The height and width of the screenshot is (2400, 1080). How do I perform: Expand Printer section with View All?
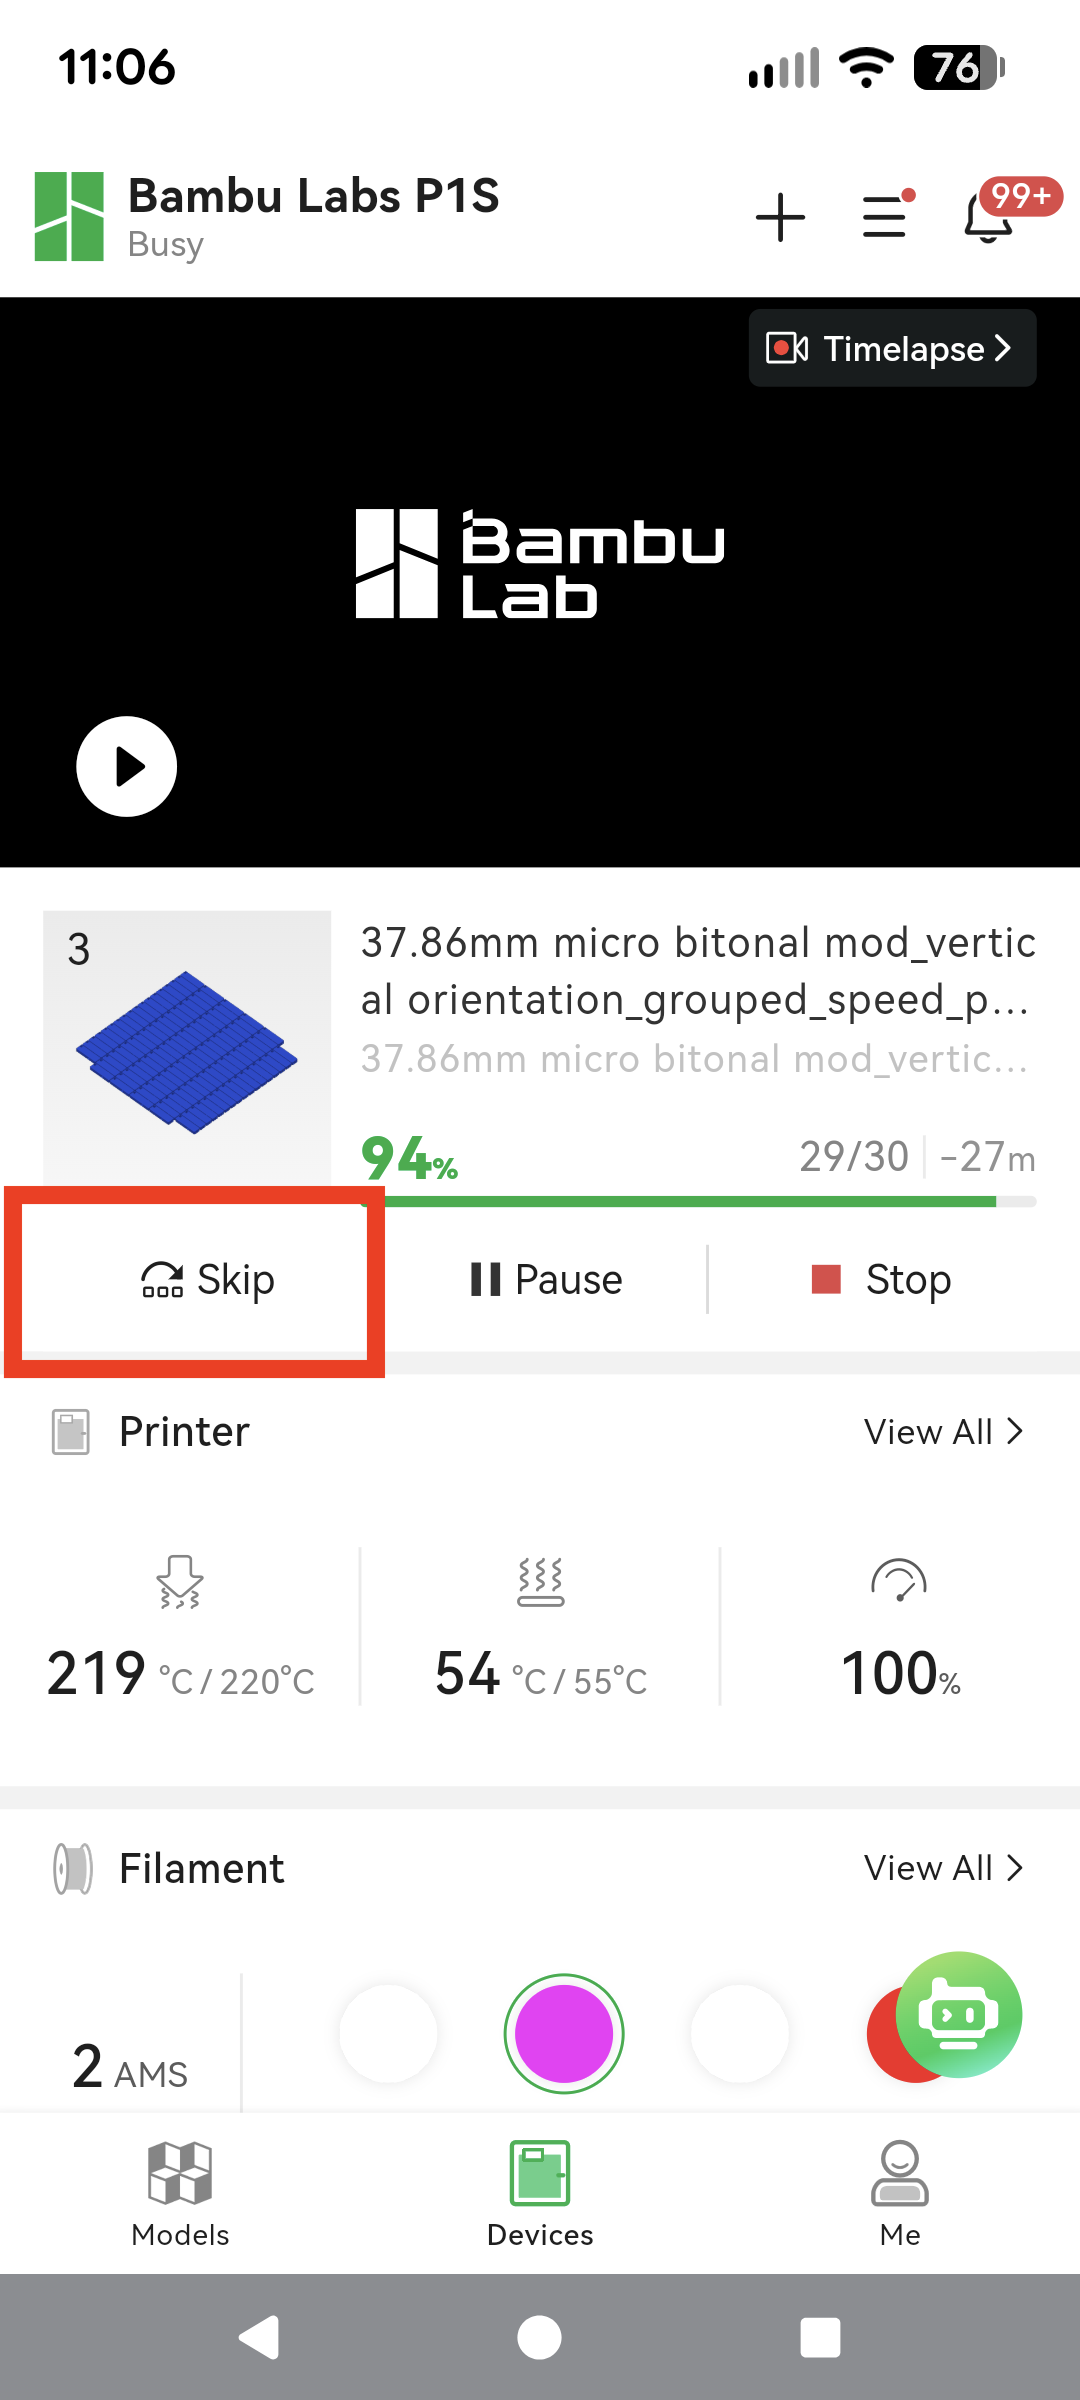tap(942, 1432)
